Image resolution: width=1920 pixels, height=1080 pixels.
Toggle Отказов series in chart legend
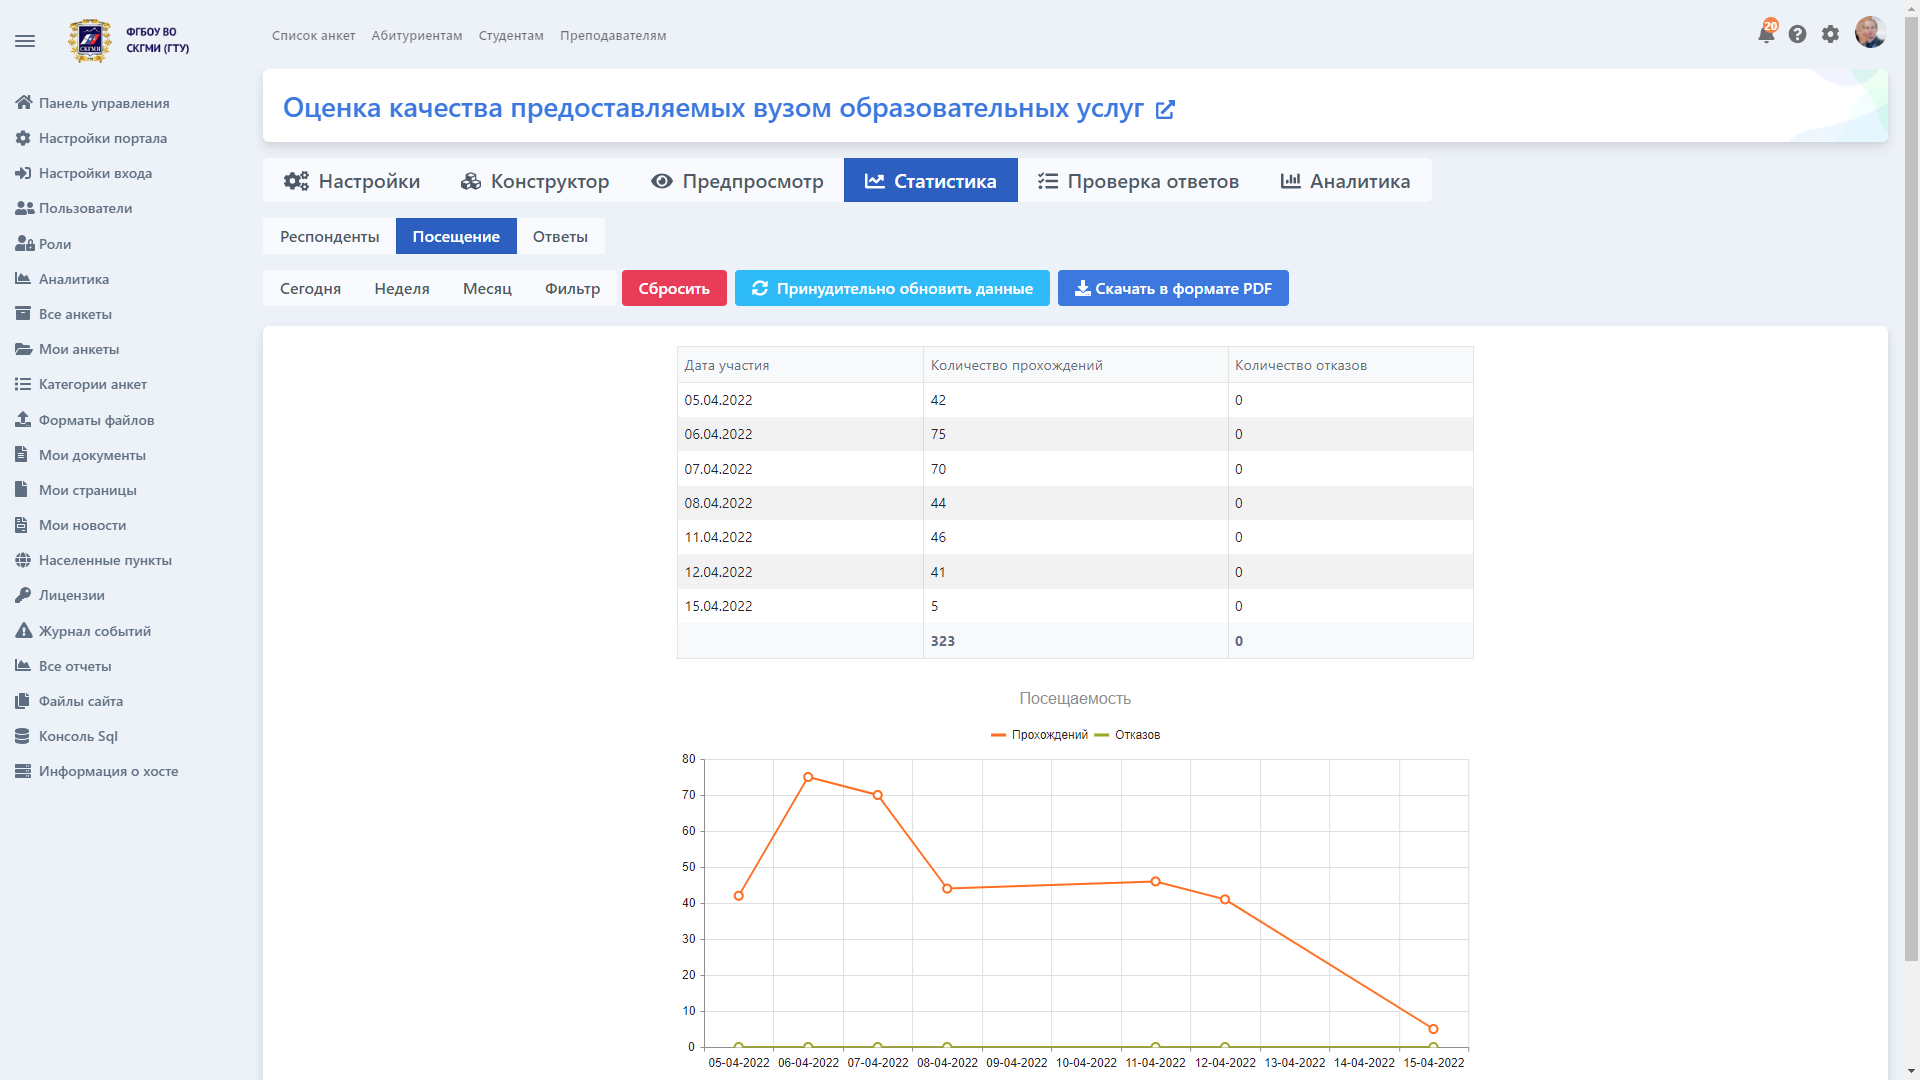[1128, 735]
